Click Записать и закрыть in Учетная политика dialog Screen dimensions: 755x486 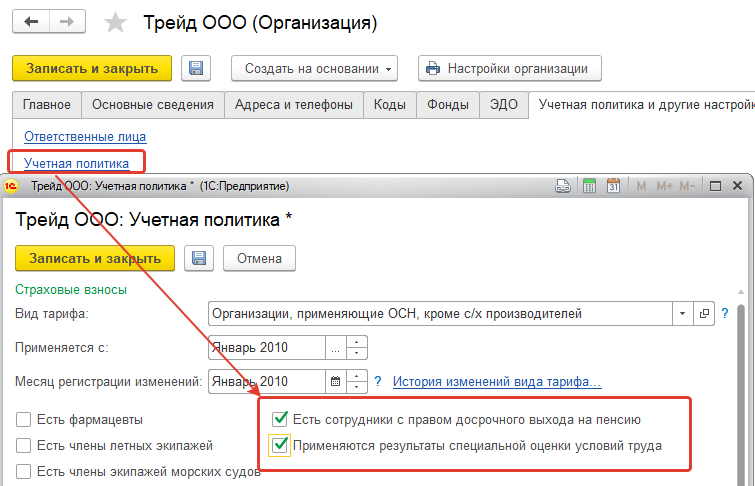coord(95,258)
